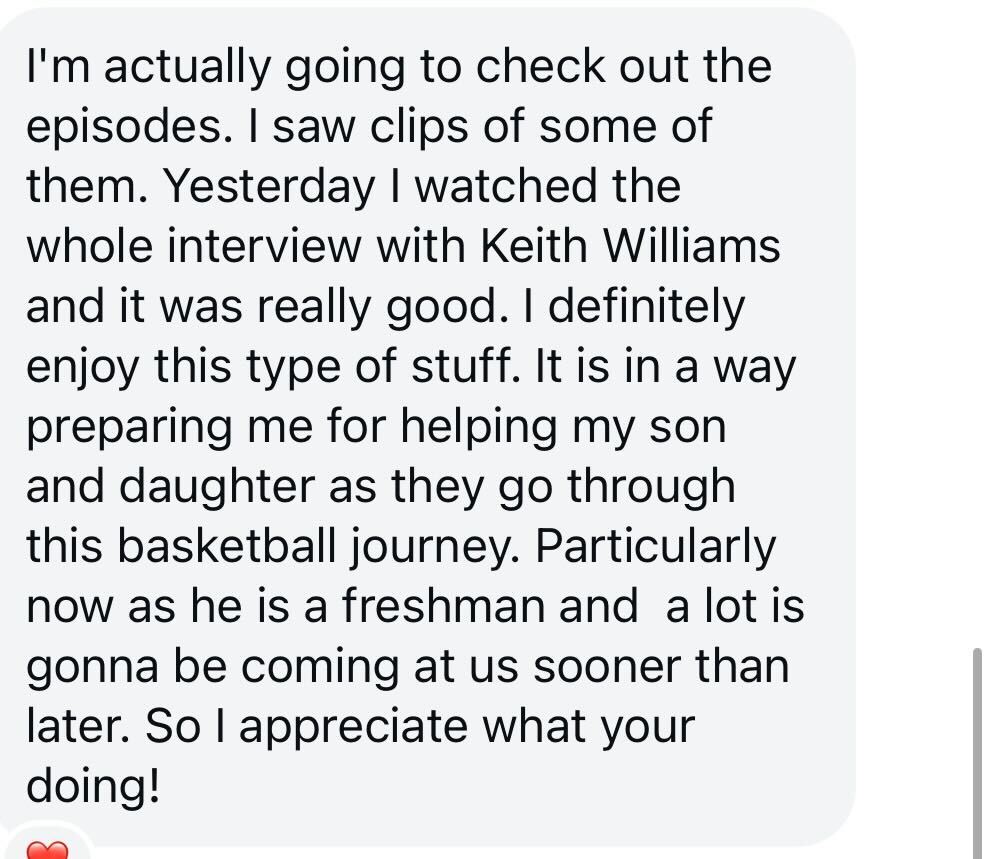Image resolution: width=991 pixels, height=859 pixels.
Task: Click the word "daughter" in the message
Action: [x=216, y=488]
